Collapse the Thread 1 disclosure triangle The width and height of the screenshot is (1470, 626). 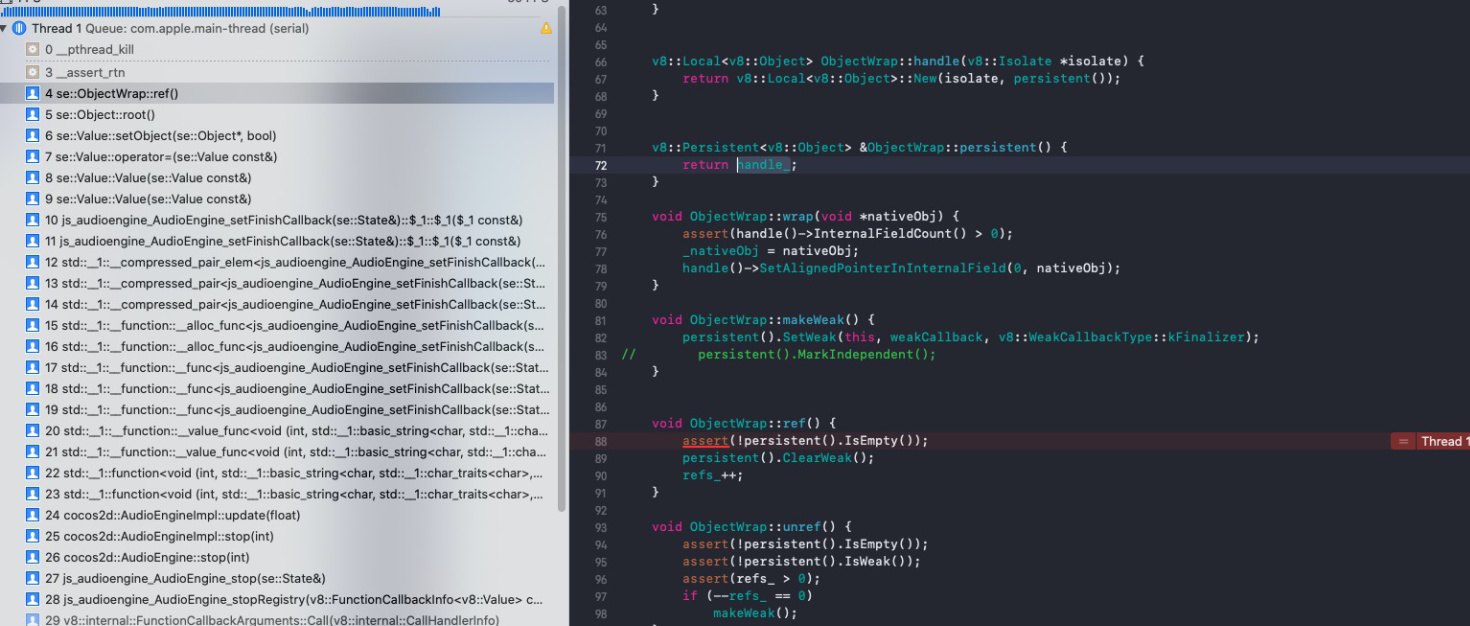(6, 29)
